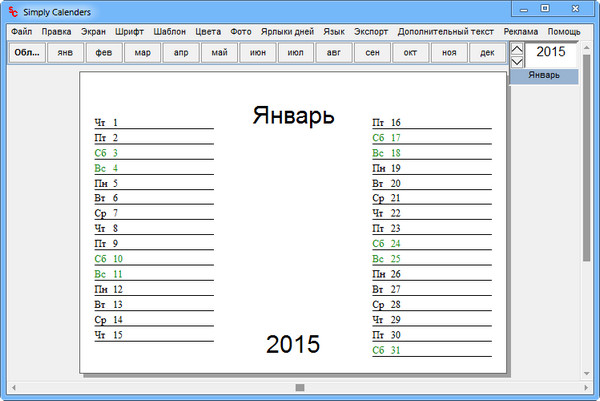Open the Шрифт menu
600x401 pixels.
coord(128,32)
